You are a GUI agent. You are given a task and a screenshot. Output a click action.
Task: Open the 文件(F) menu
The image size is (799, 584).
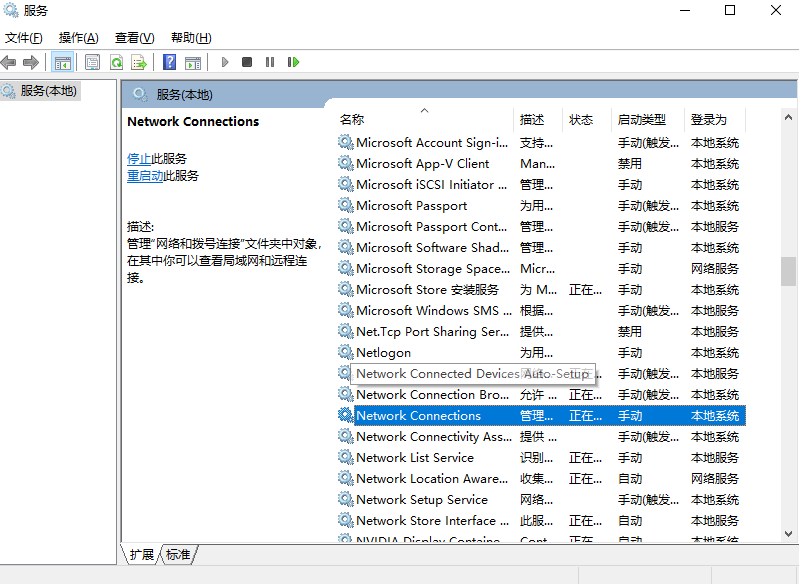coord(23,38)
